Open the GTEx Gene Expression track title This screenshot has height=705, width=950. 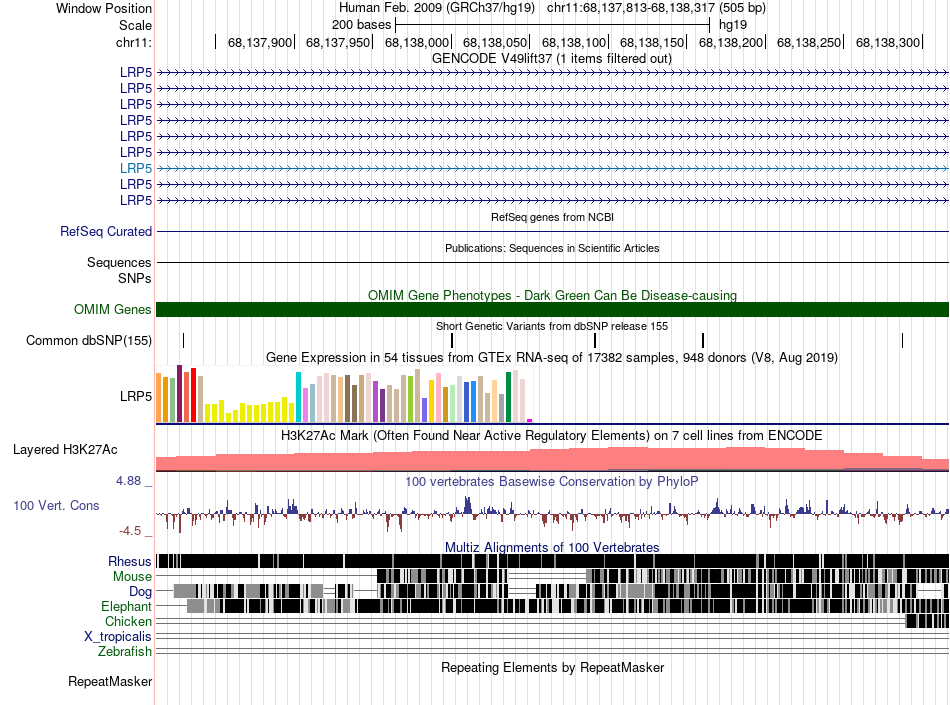(552, 358)
